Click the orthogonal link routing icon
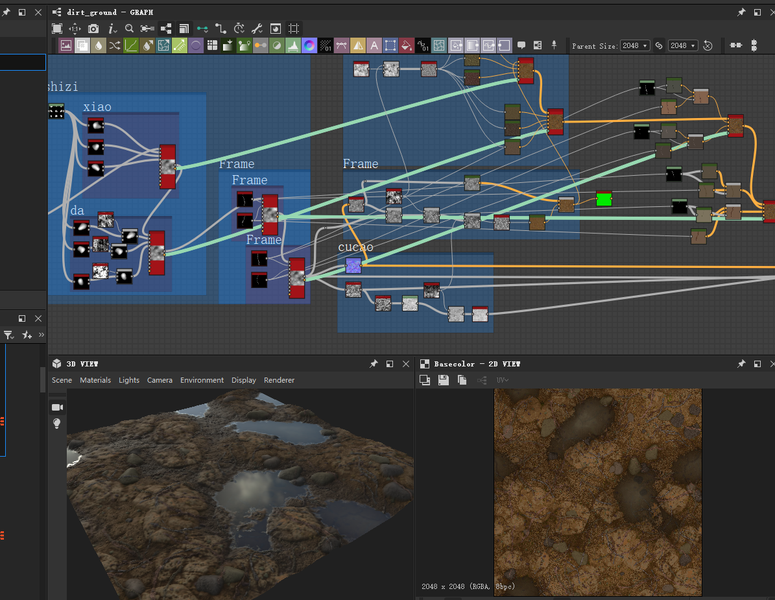 pos(220,29)
